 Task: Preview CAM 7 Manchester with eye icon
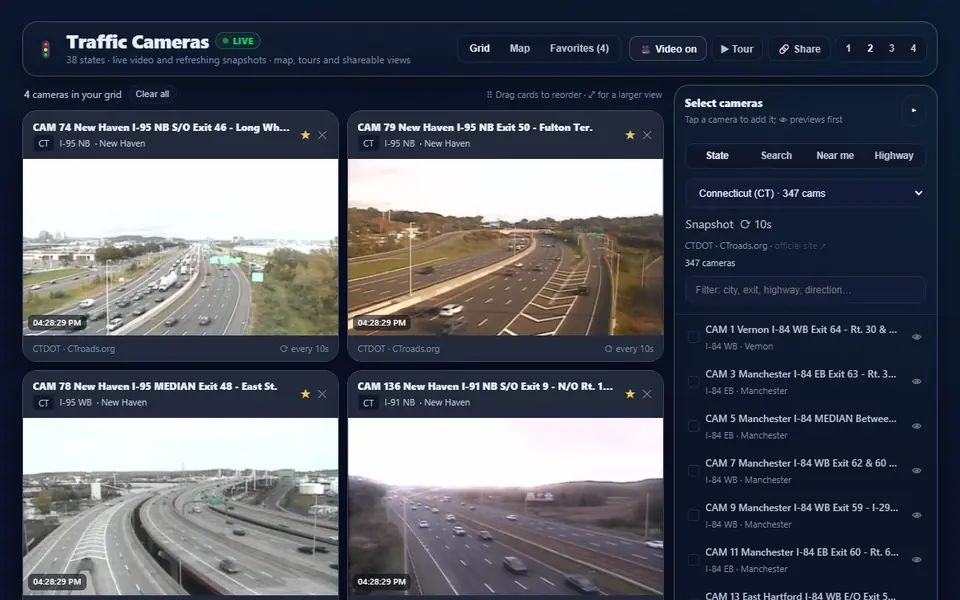coord(917,470)
